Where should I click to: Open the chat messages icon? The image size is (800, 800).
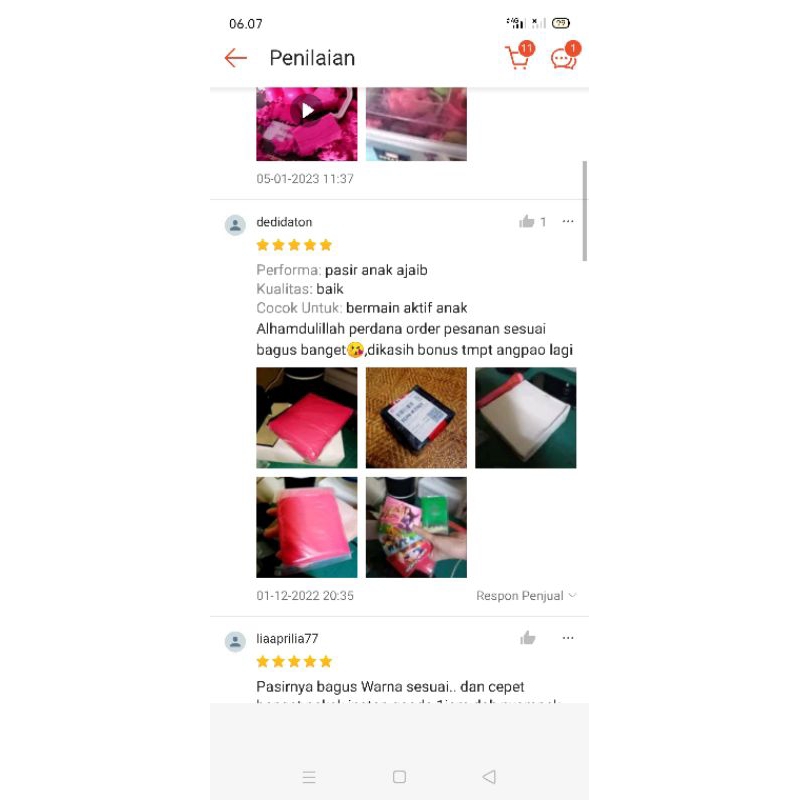[565, 56]
